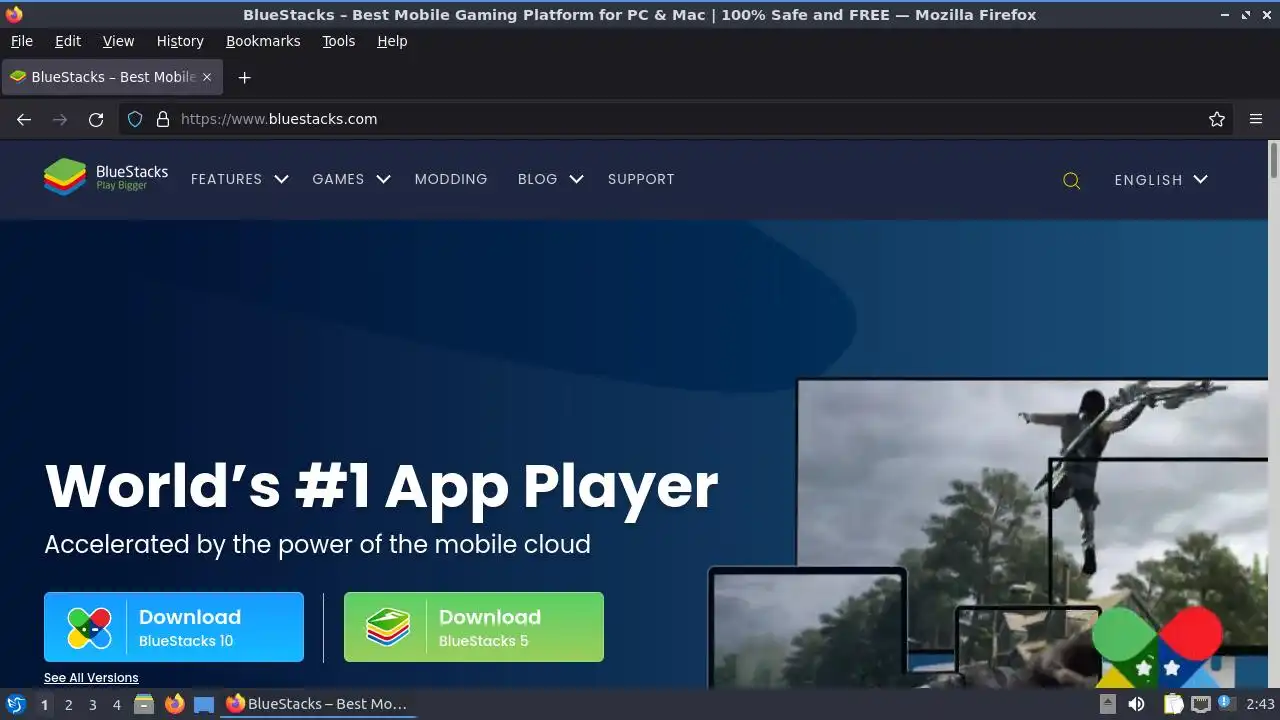Expand the FEATURES dropdown menu
1280x720 pixels.
click(x=239, y=179)
